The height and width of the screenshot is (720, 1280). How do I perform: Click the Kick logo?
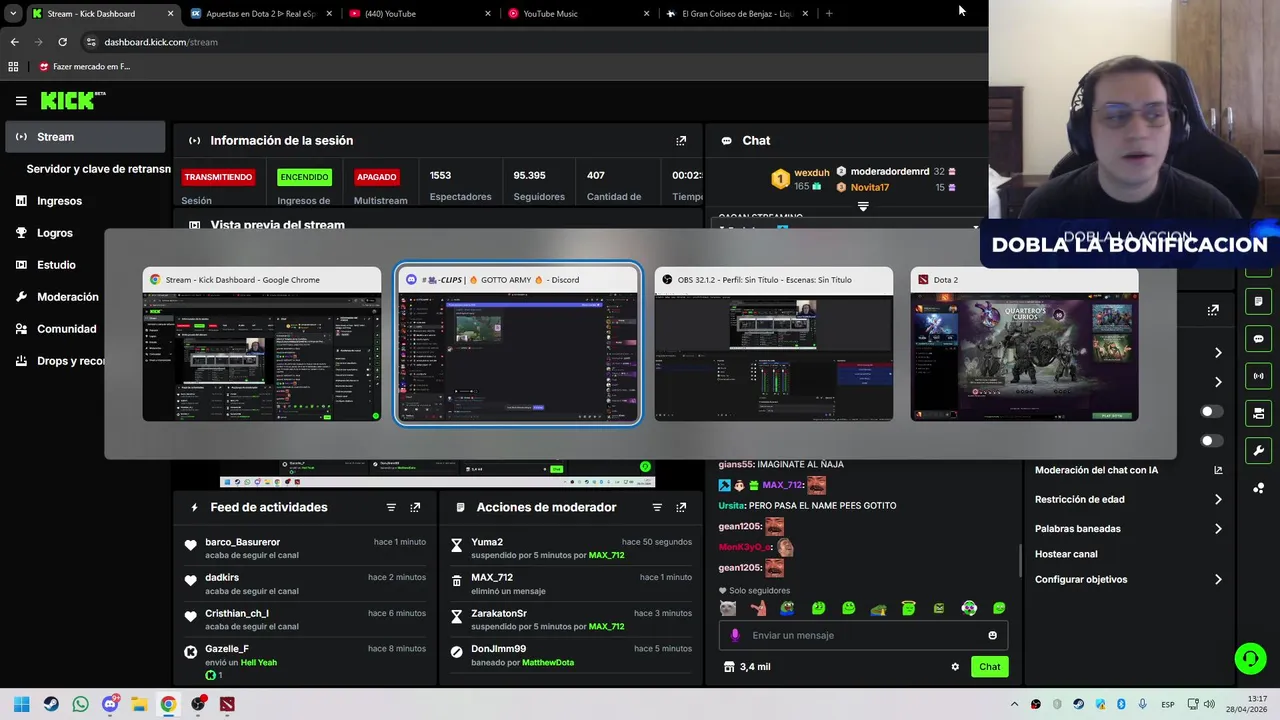tap(72, 100)
